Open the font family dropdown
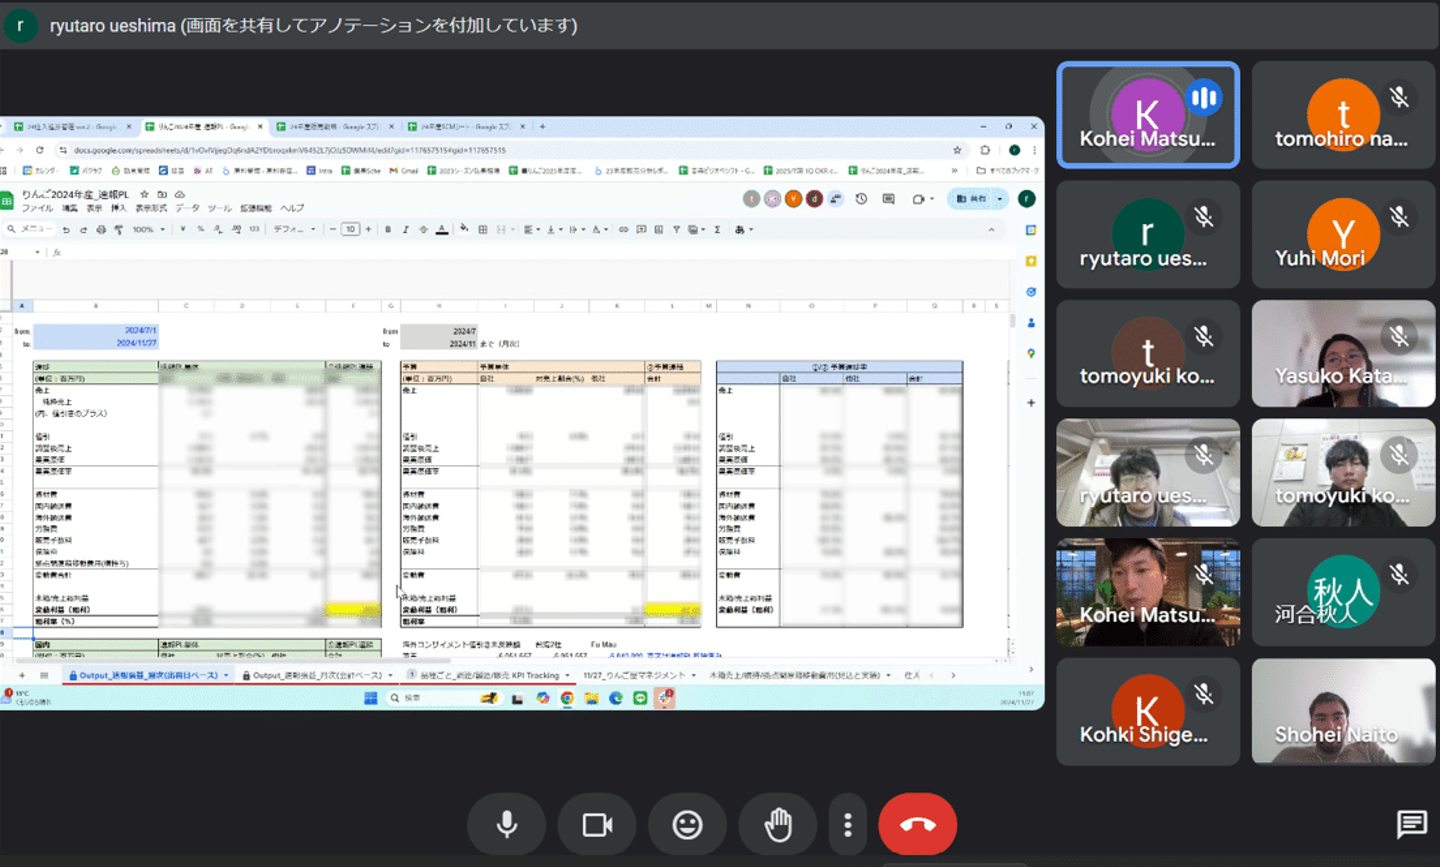 point(294,230)
